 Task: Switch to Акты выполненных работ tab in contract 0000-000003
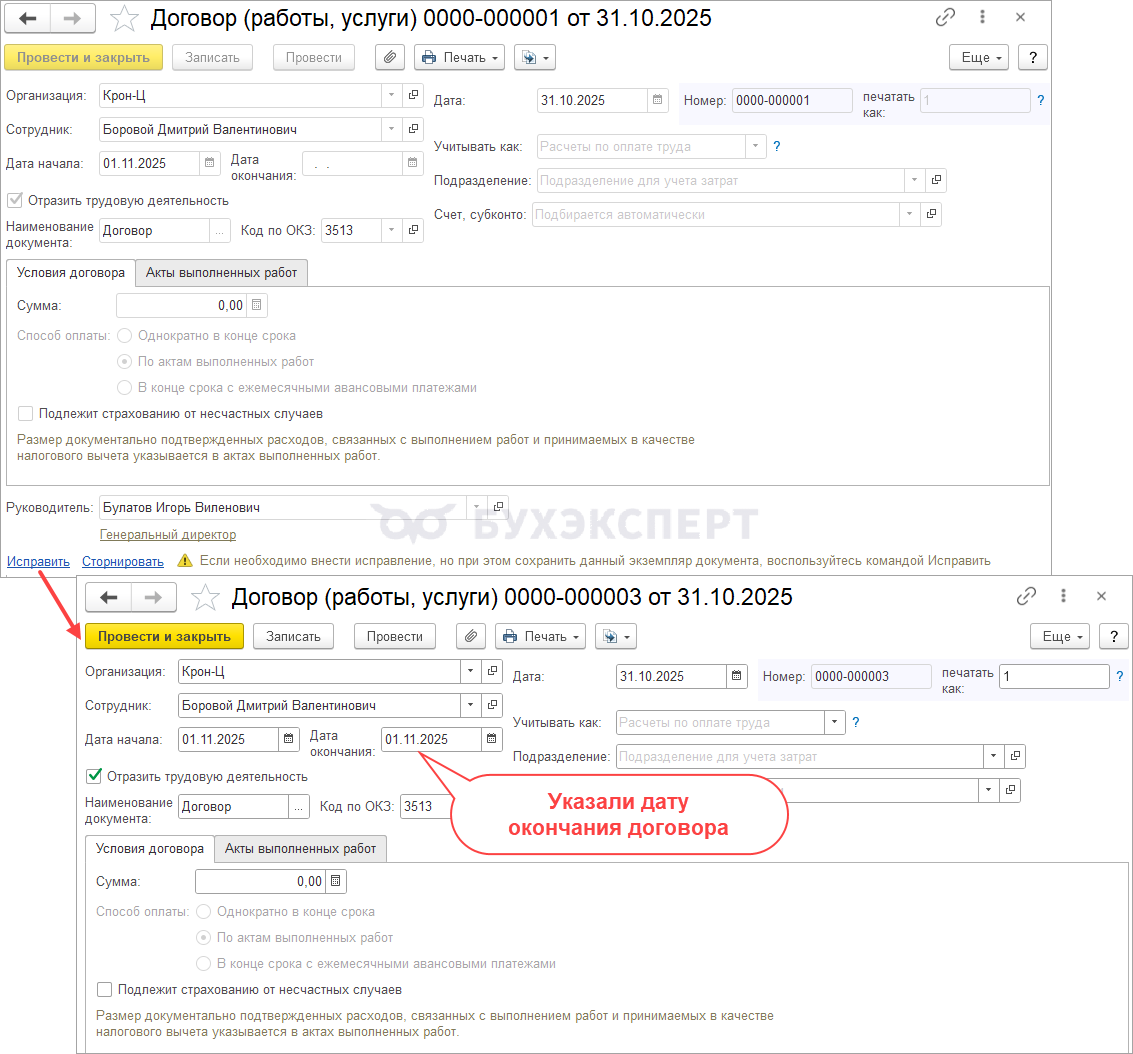(x=301, y=848)
